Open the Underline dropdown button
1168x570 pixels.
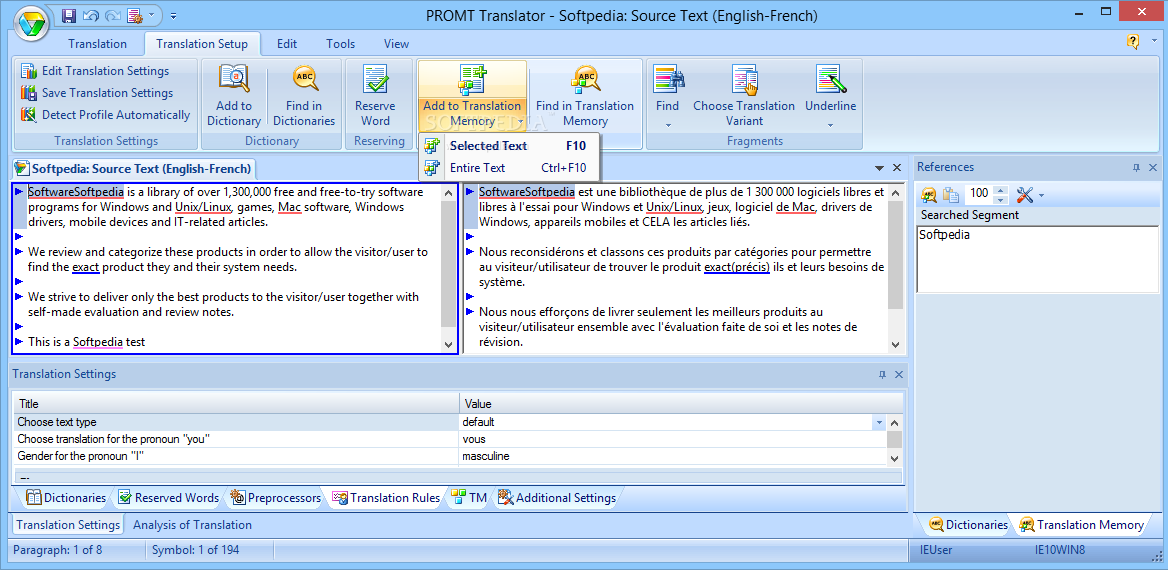click(x=831, y=97)
